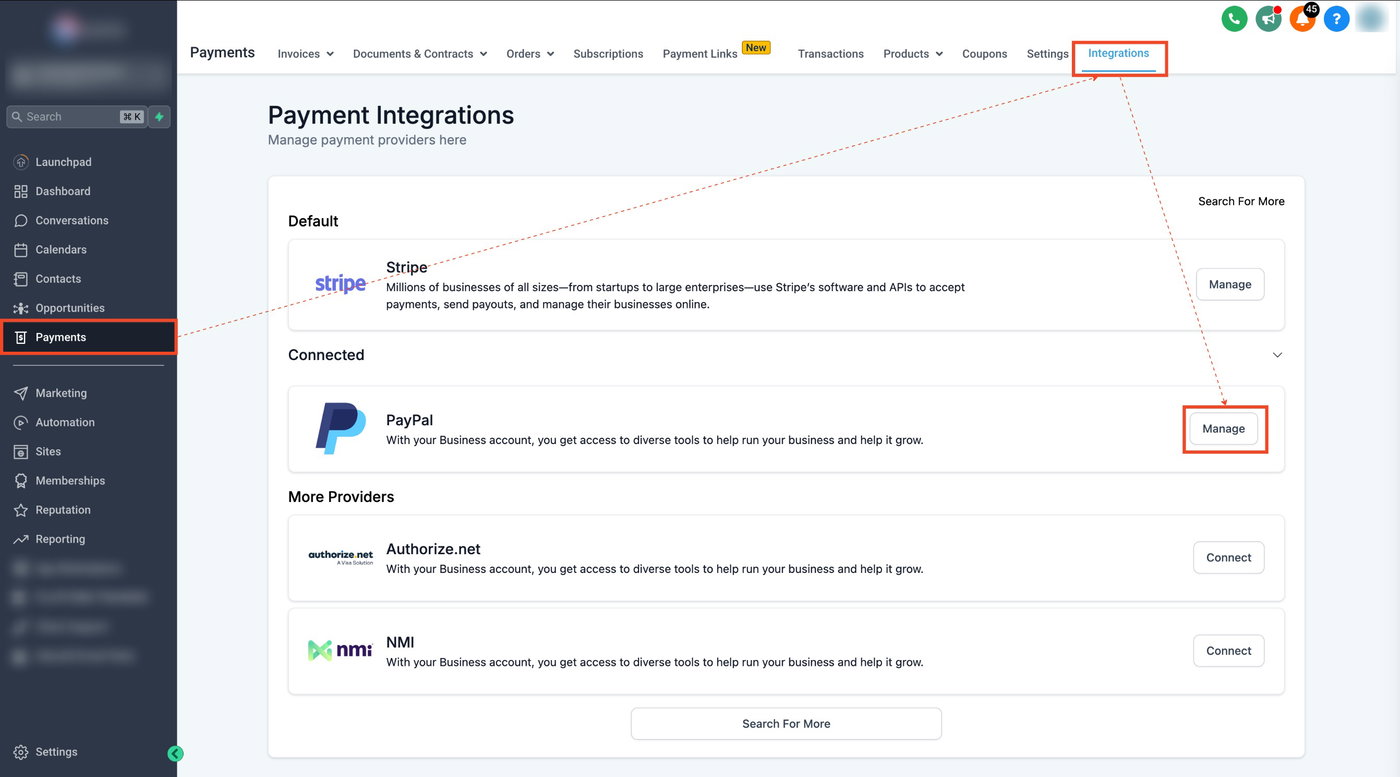The height and width of the screenshot is (777, 1400).
Task: Open Launchpad in the sidebar
Action: [63, 162]
